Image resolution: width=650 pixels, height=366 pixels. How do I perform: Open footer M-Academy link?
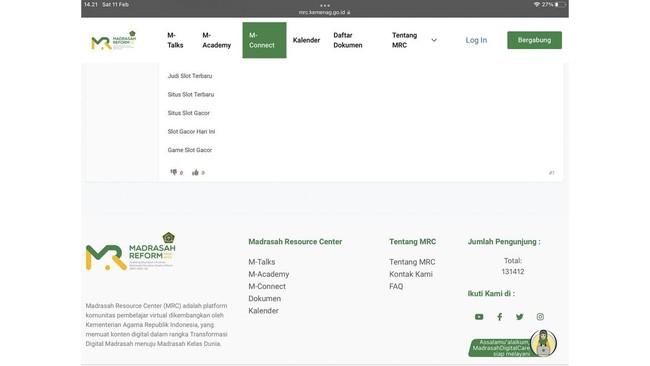(x=269, y=274)
